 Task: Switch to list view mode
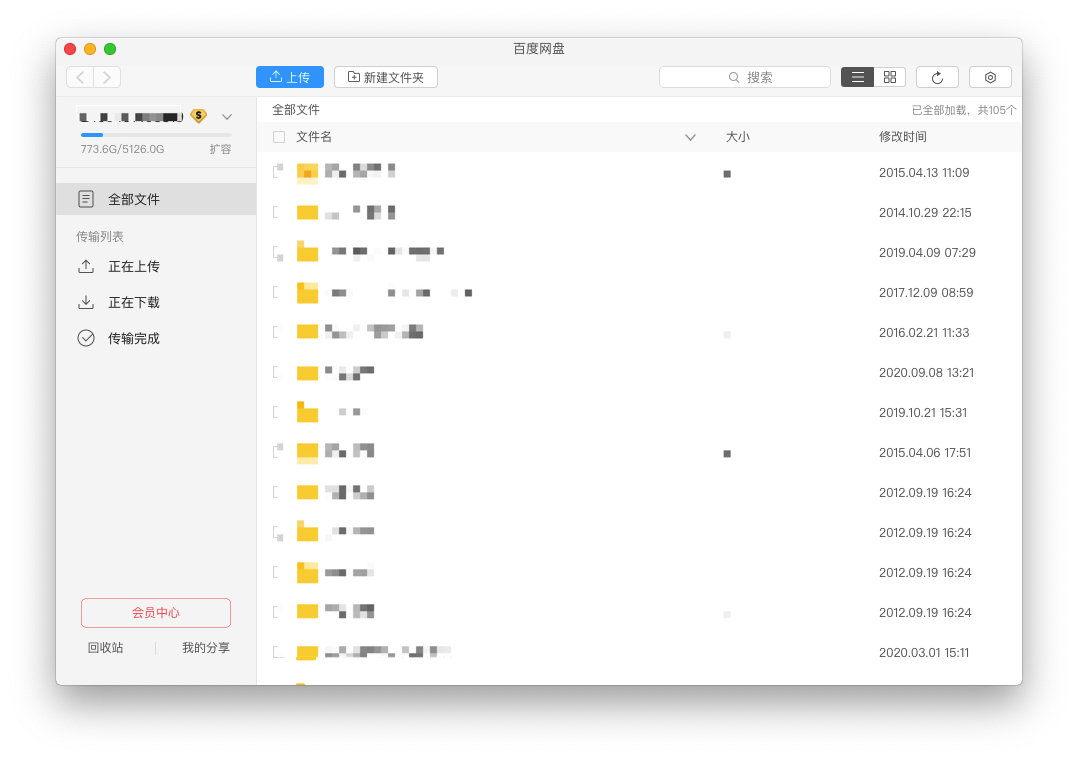(857, 77)
